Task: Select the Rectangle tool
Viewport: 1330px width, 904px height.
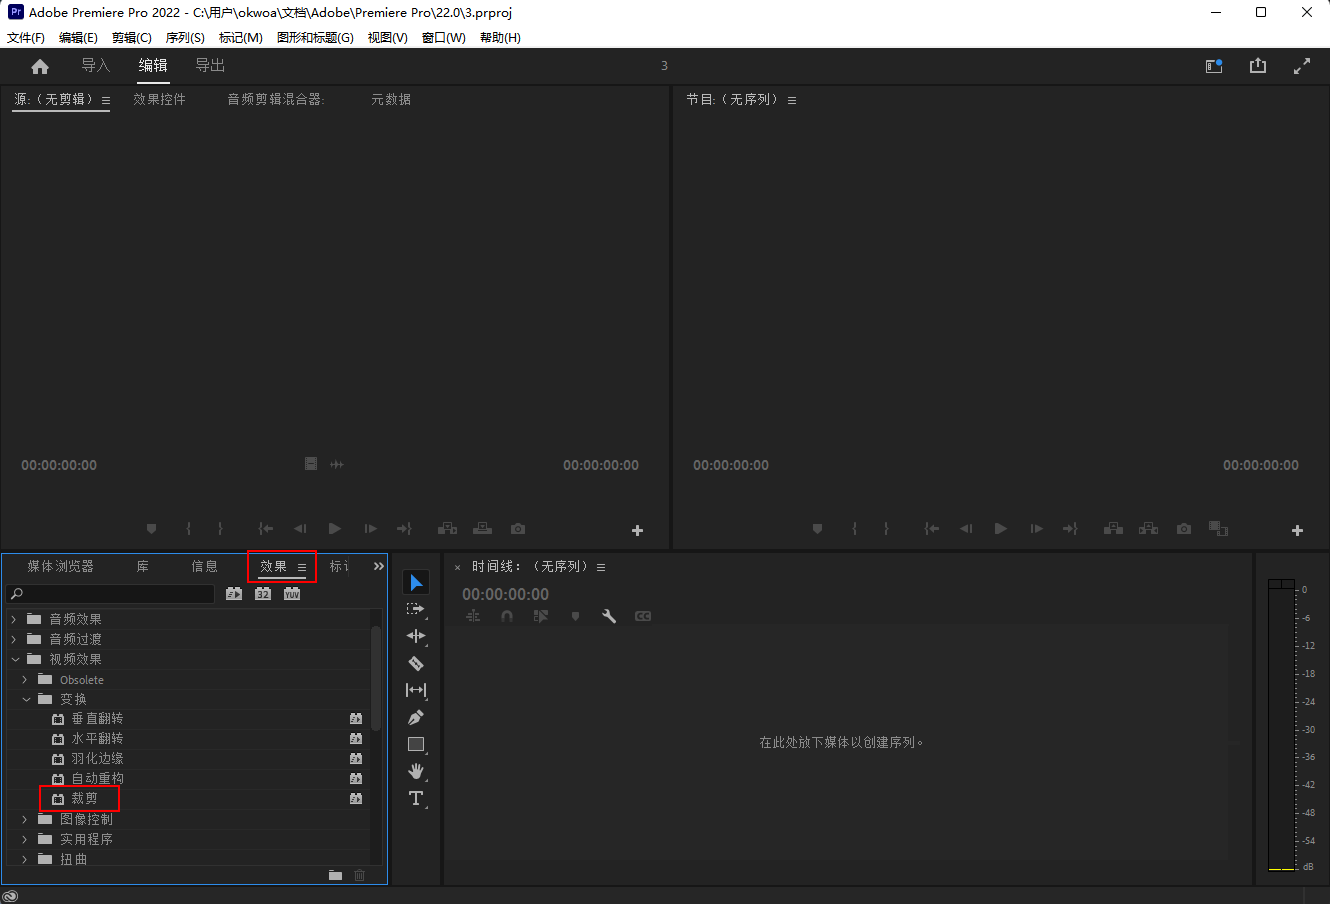Action: point(416,744)
